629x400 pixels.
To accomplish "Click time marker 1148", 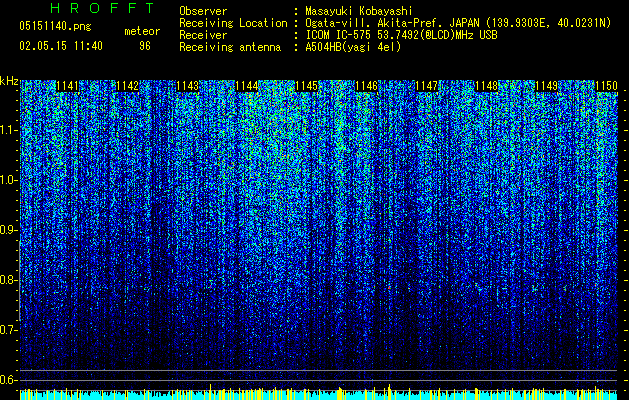I will point(486,86).
